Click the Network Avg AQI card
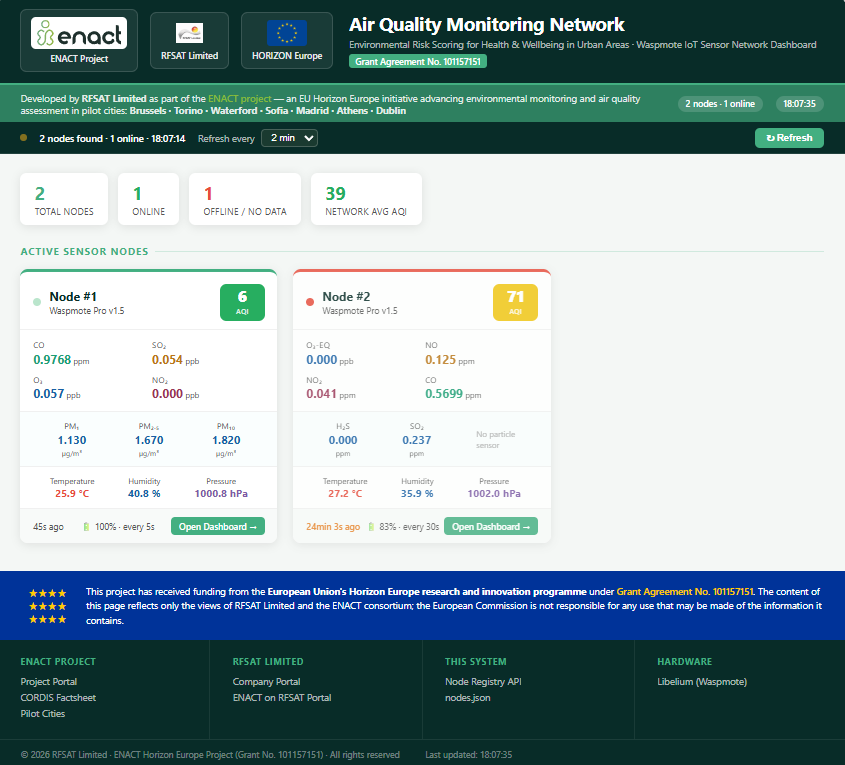 coord(366,199)
